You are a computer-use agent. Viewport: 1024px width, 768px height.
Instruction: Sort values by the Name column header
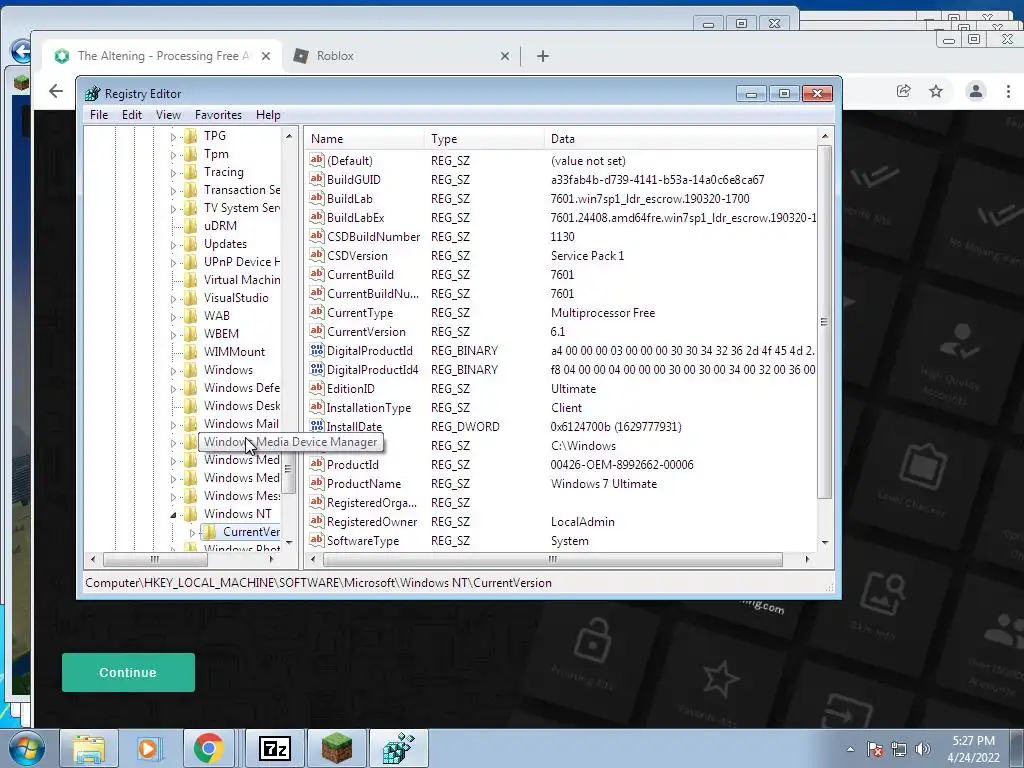[x=366, y=138]
